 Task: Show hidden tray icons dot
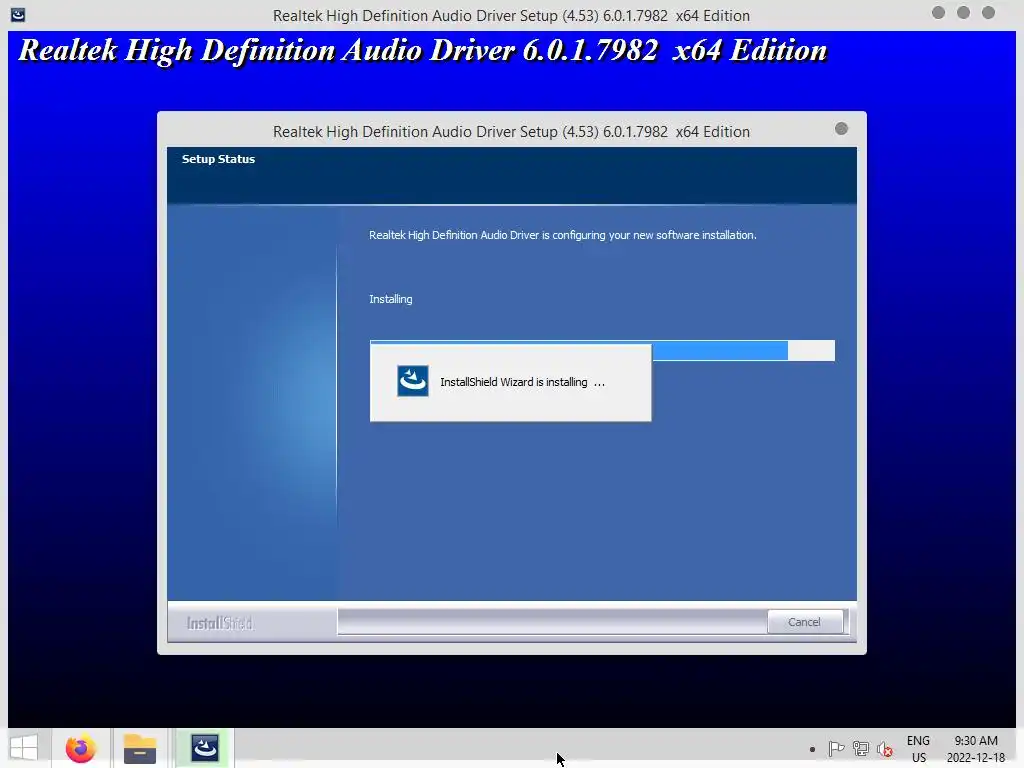(x=812, y=749)
